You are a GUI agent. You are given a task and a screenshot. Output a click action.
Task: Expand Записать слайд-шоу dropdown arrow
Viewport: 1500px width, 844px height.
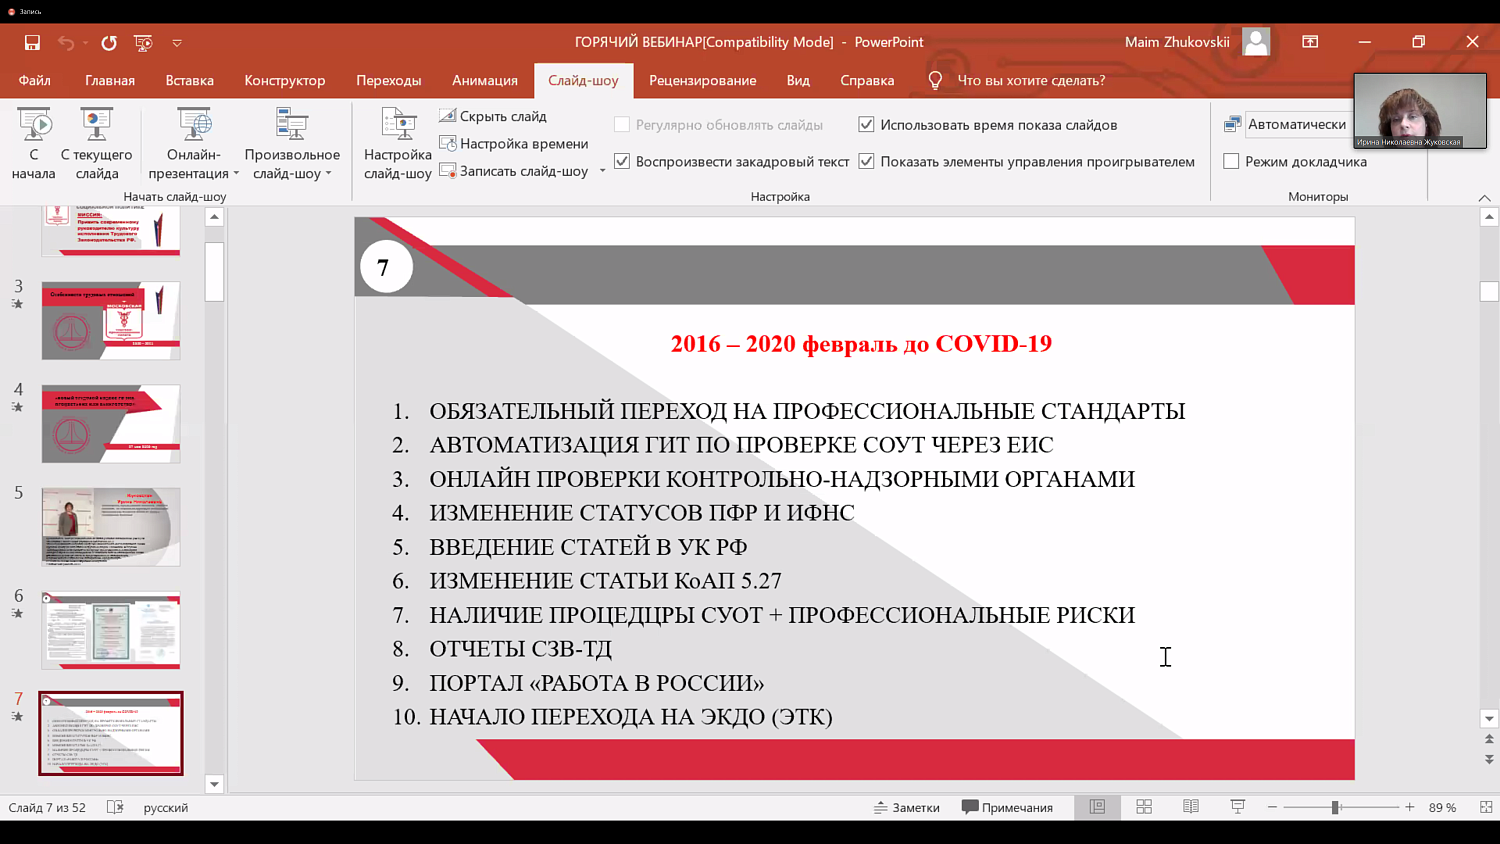click(602, 171)
